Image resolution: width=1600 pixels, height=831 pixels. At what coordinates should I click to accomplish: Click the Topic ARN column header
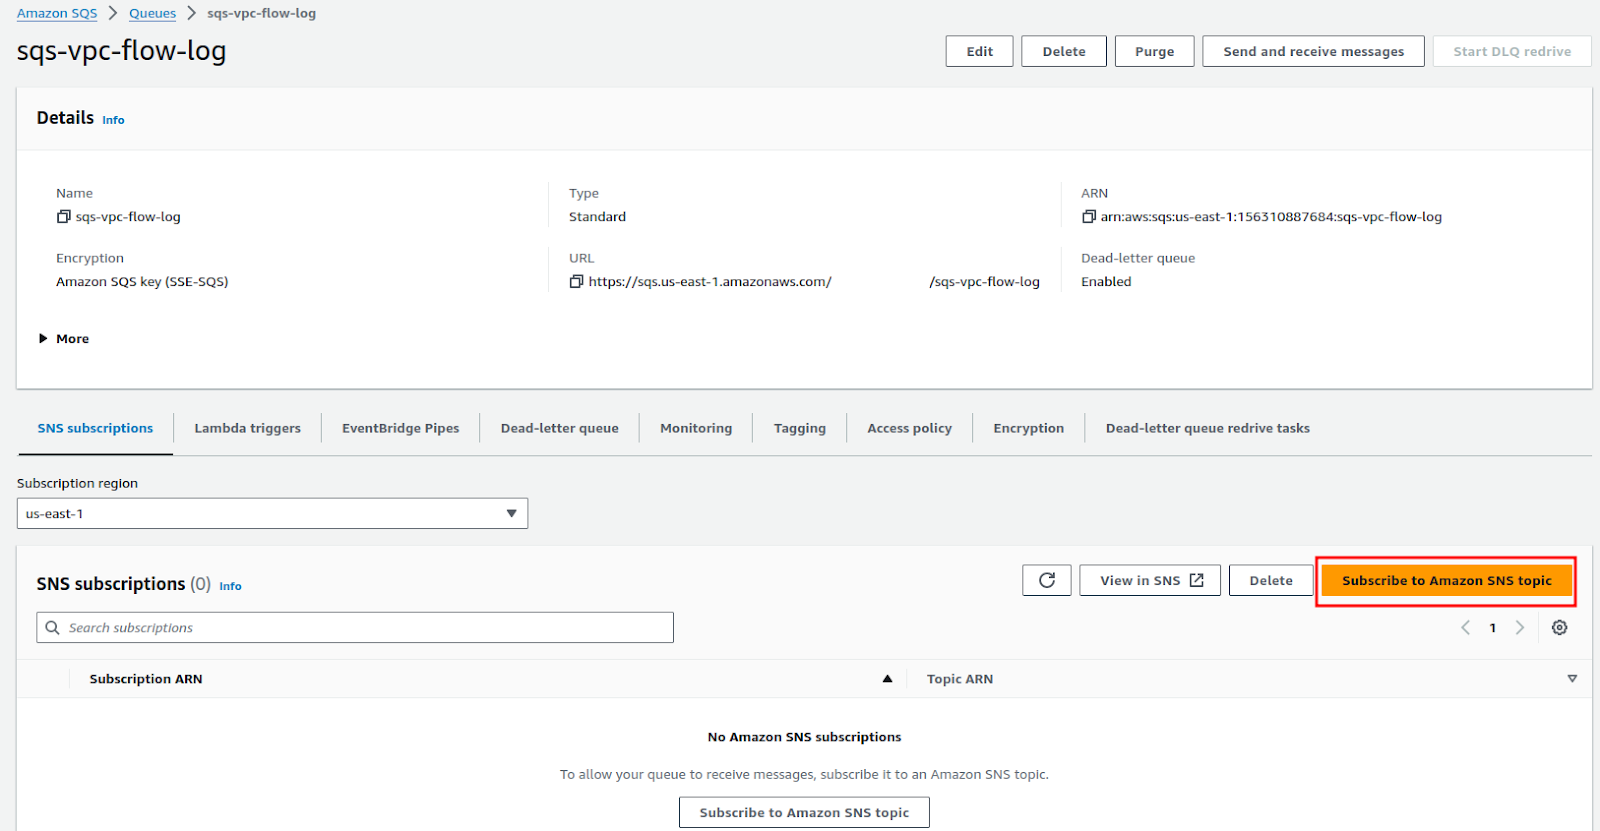[960, 679]
